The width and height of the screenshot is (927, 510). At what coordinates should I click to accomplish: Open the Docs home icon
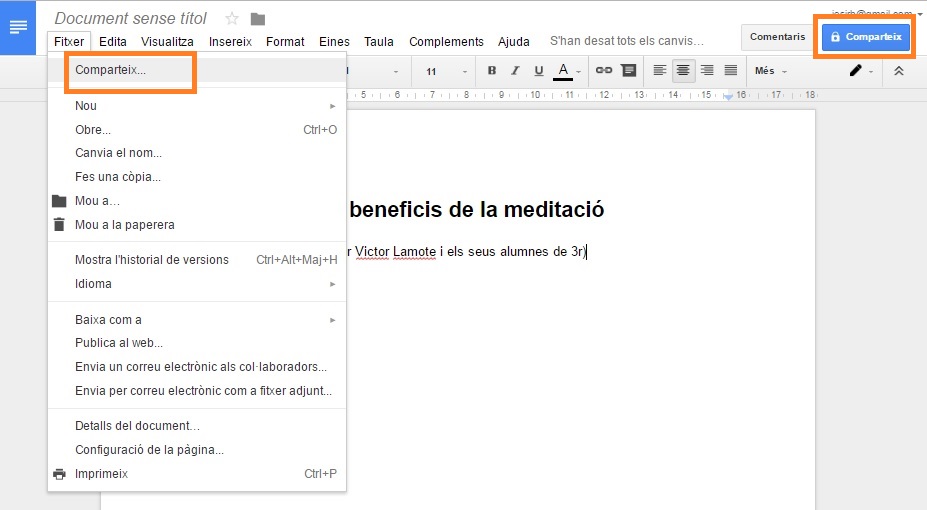[18, 27]
